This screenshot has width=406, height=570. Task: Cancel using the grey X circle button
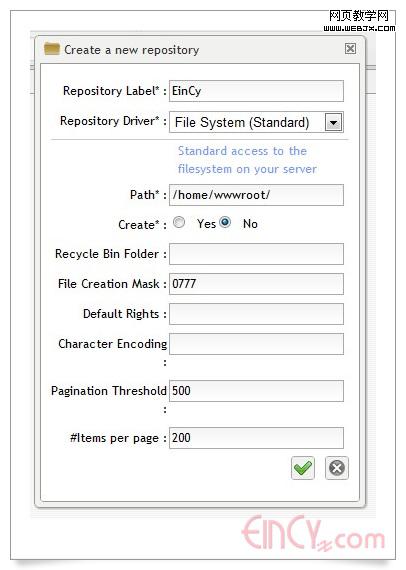[337, 468]
